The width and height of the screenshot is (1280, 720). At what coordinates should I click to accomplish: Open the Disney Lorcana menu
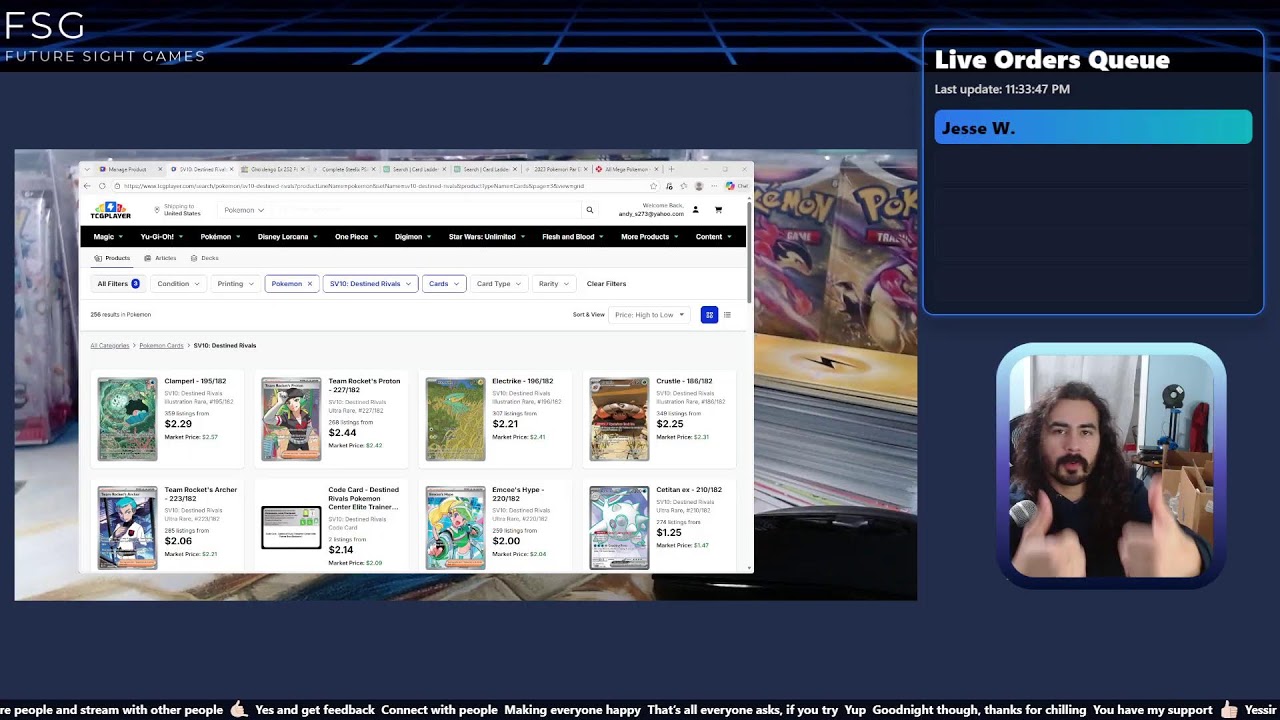[x=287, y=237]
